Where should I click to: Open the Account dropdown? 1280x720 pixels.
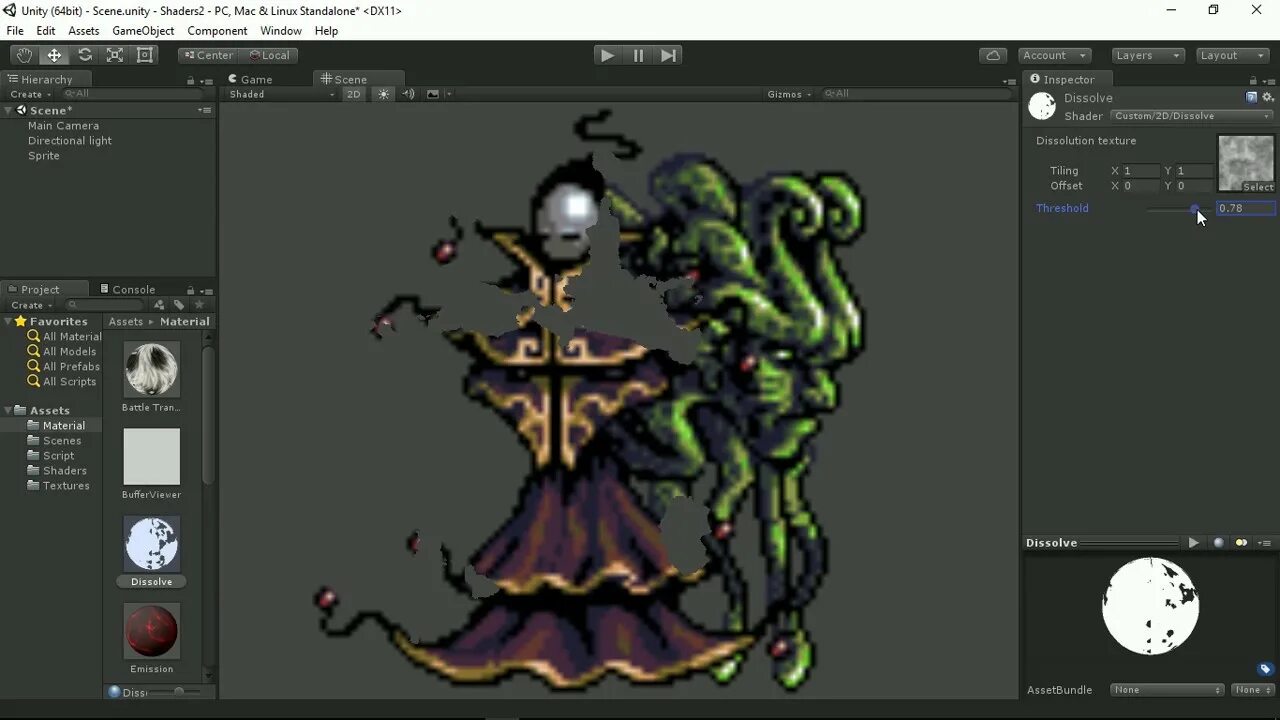coord(1055,55)
